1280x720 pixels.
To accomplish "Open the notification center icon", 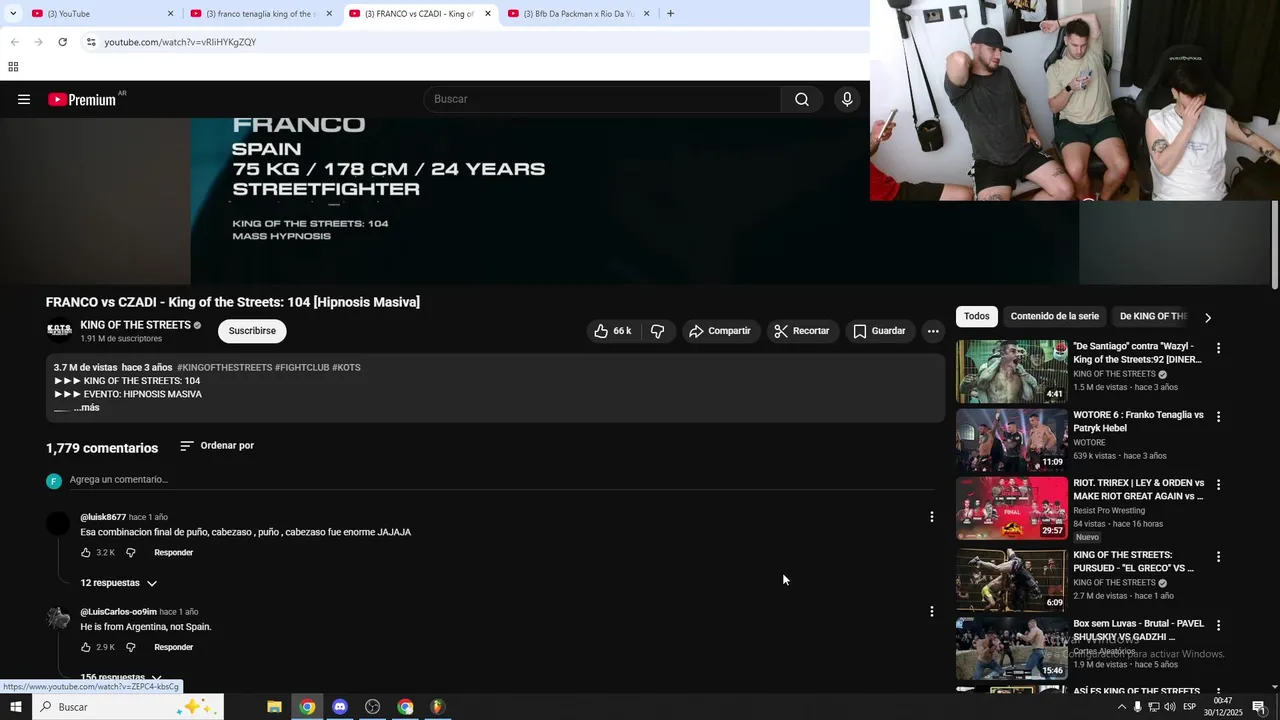I will point(1259,707).
